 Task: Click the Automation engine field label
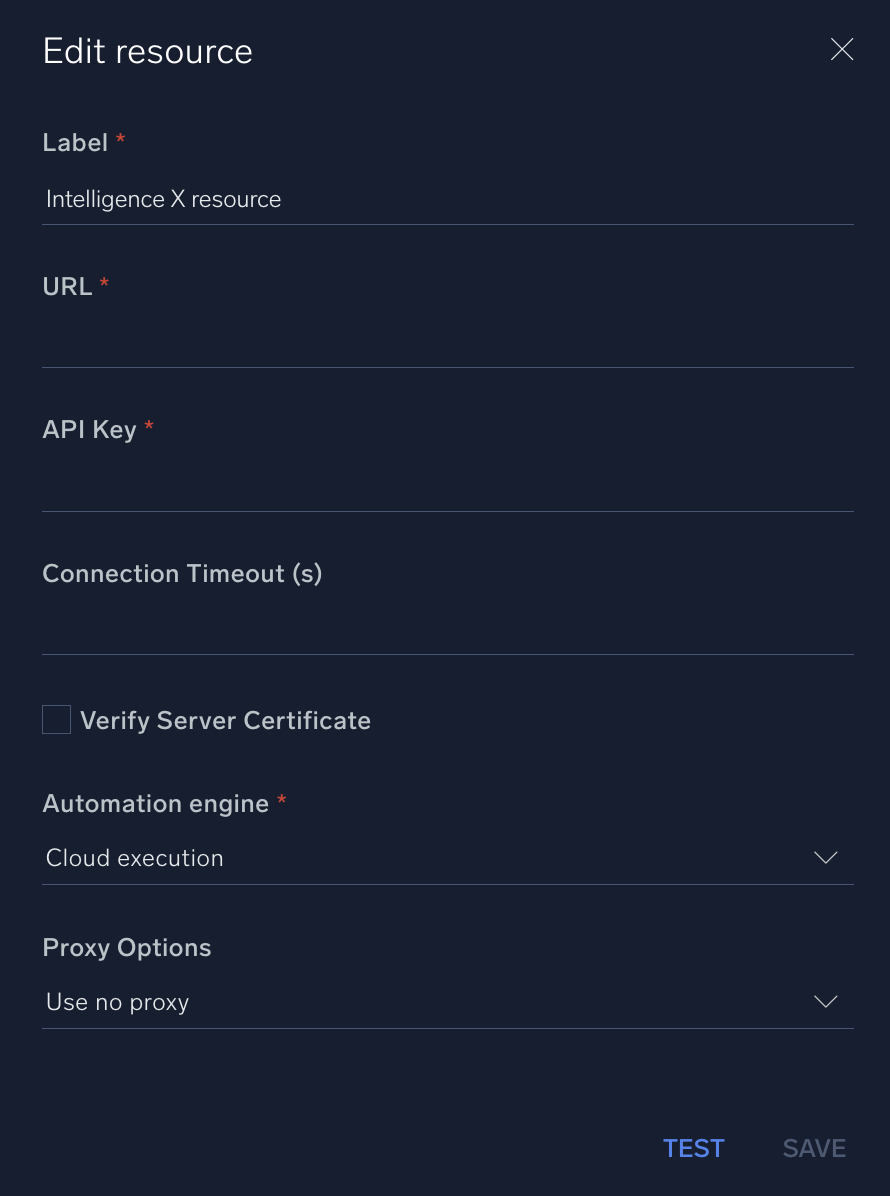coord(155,803)
